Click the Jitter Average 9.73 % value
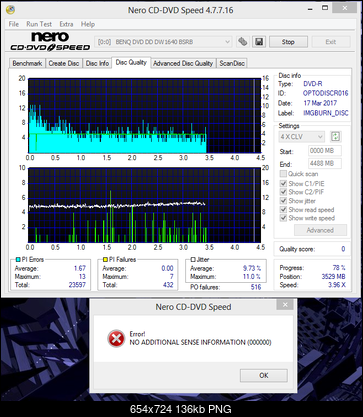 point(252,268)
